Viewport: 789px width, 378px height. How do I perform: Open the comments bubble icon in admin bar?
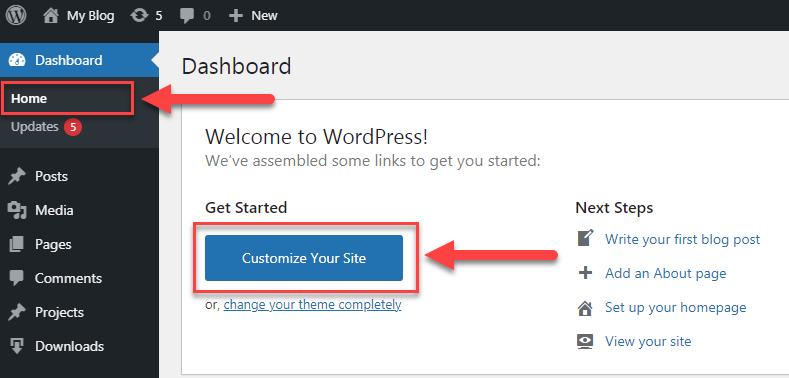point(187,16)
